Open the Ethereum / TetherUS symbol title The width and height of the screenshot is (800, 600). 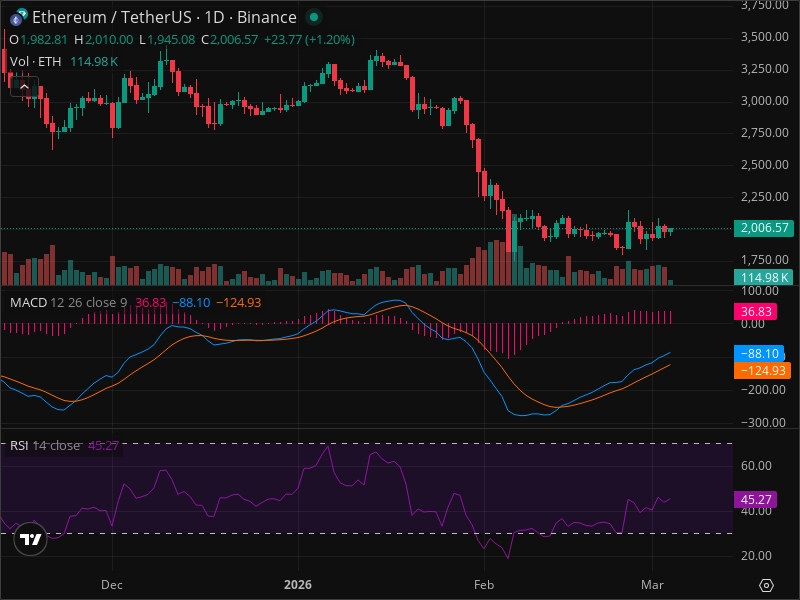coord(164,17)
